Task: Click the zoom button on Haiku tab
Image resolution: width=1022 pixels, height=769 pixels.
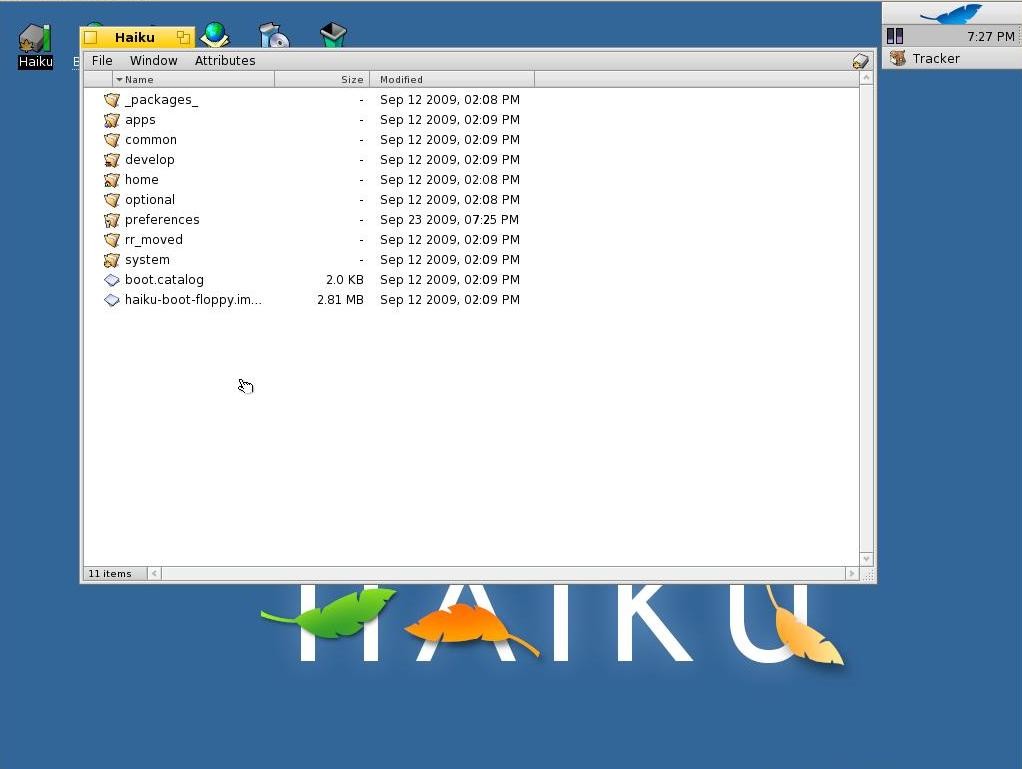Action: point(183,37)
